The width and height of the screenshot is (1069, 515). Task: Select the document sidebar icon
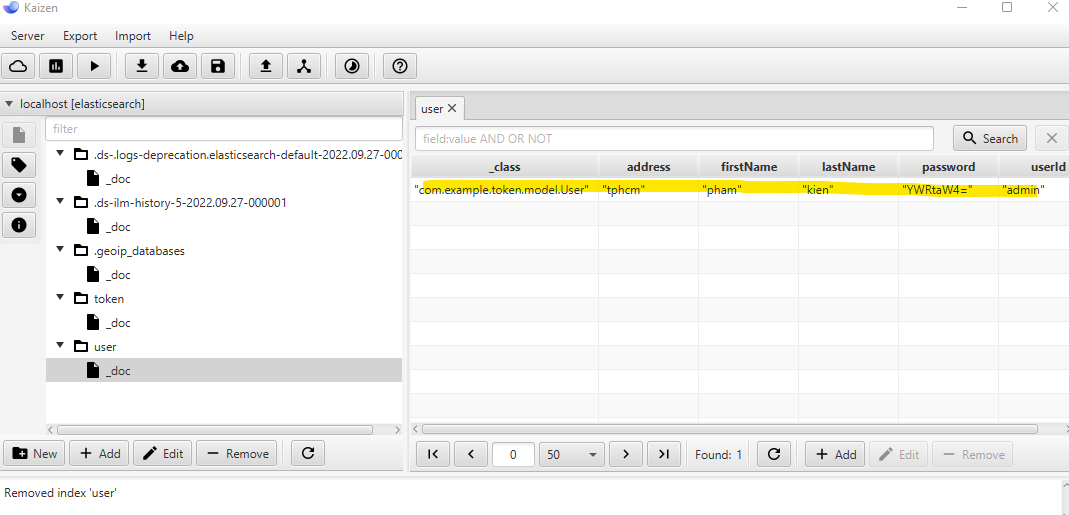coord(19,134)
